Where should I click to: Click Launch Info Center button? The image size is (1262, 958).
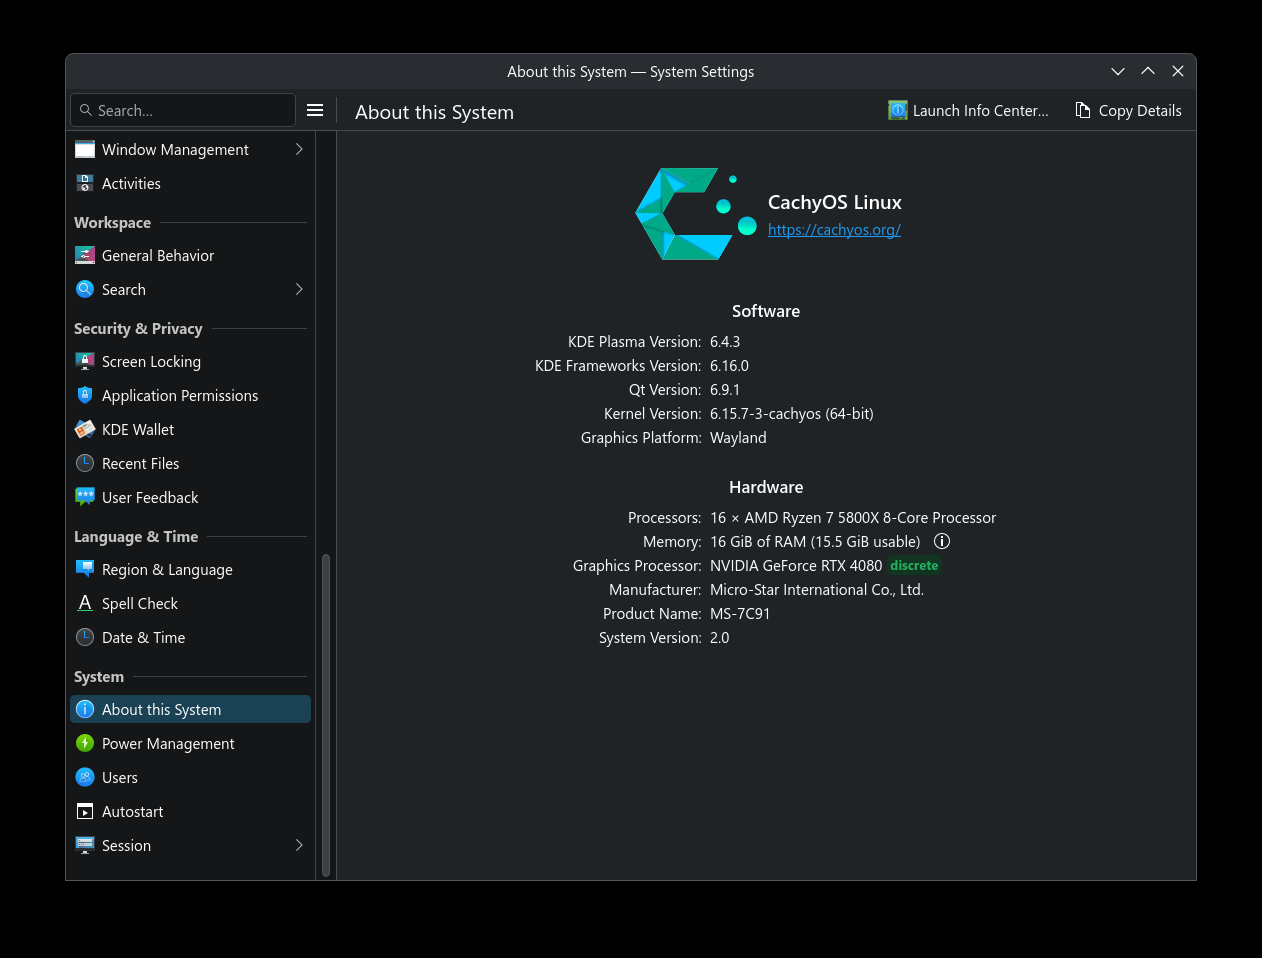pyautogui.click(x=968, y=110)
